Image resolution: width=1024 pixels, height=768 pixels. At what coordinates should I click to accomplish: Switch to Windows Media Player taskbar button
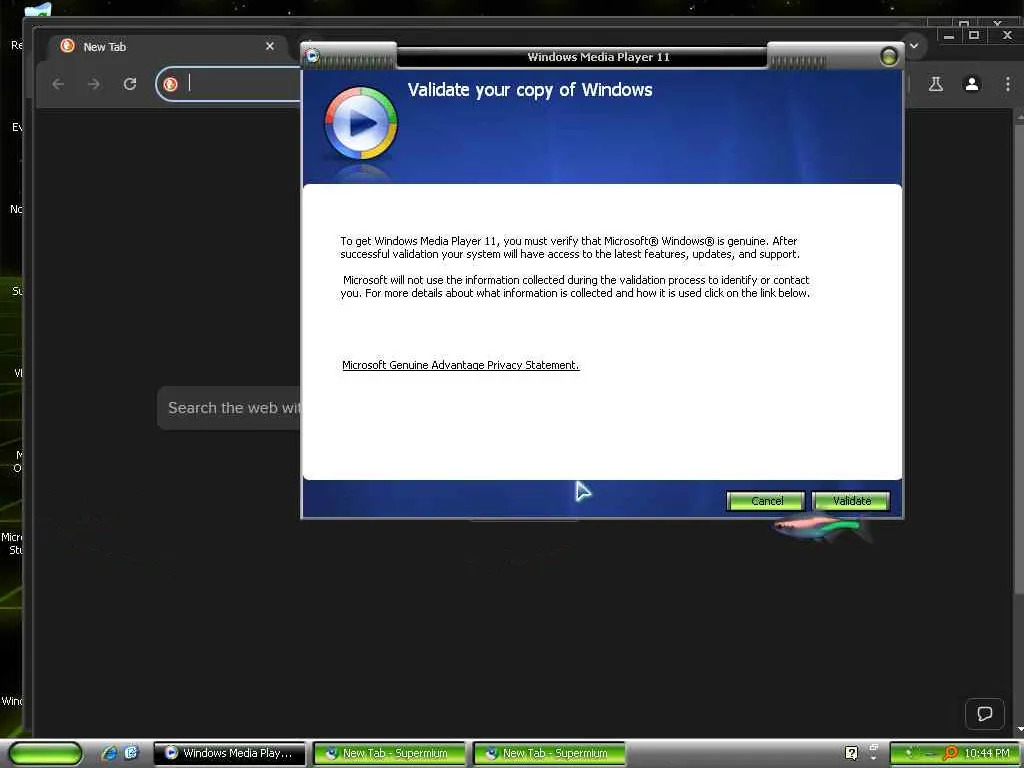(x=229, y=753)
